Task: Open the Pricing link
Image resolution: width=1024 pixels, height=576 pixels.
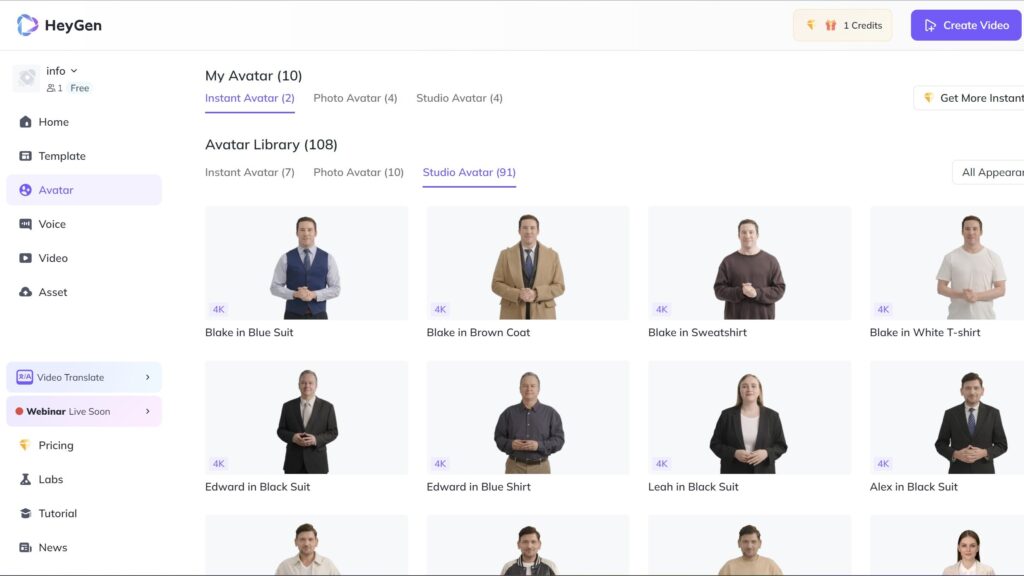Action: 56,445
